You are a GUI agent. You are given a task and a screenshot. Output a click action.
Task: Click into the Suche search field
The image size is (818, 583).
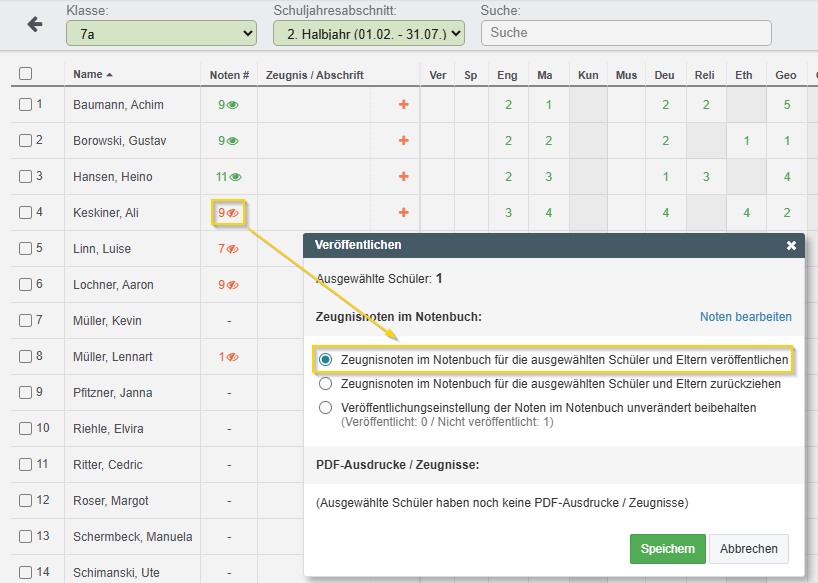pyautogui.click(x=626, y=33)
